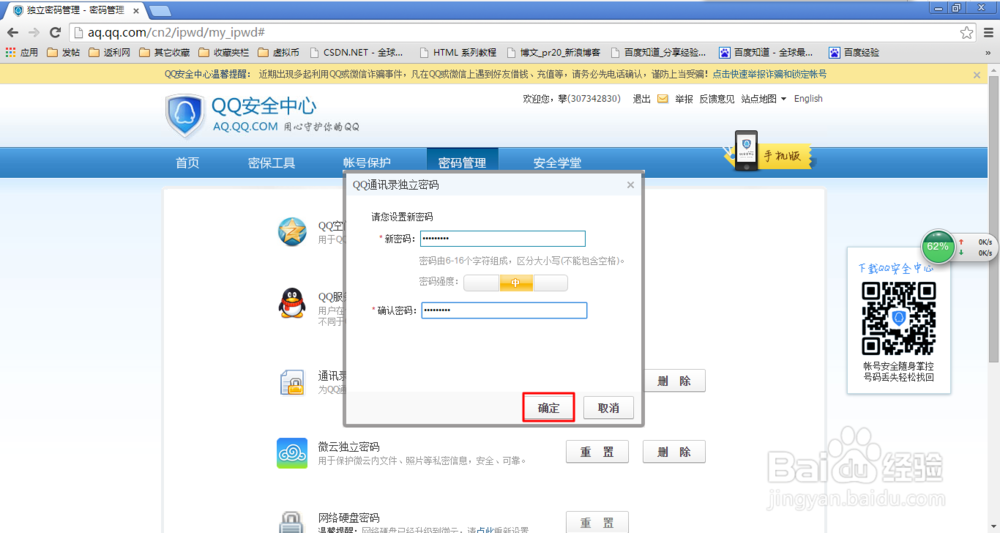Image resolution: width=1000 pixels, height=533 pixels.
Task: Open the 其它收藏 bookmark folder
Action: (x=165, y=52)
